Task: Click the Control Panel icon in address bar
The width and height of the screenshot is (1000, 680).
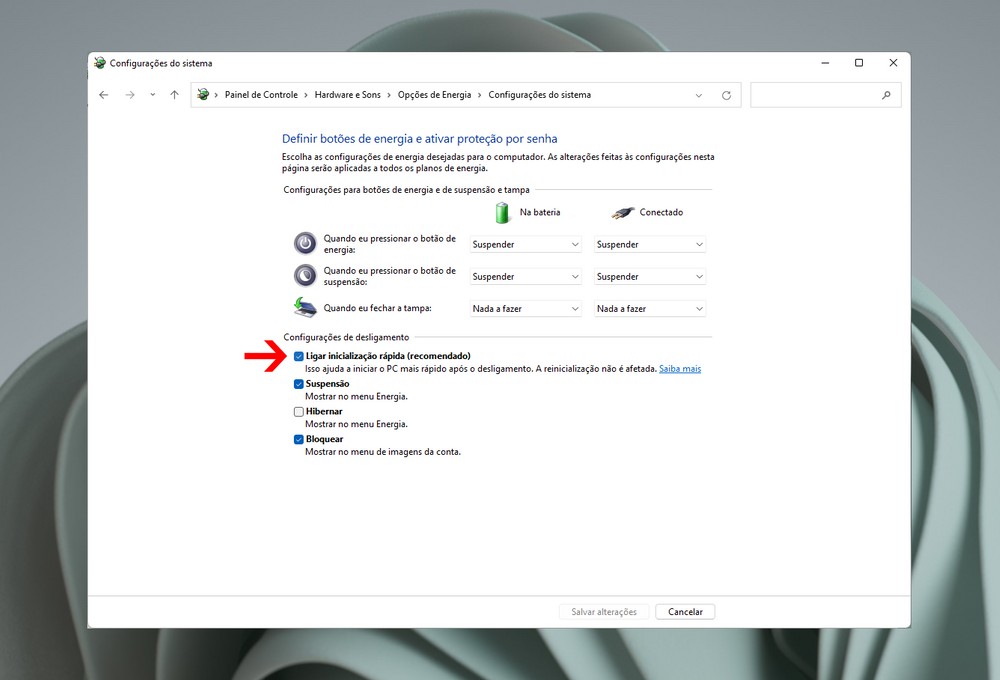Action: click(x=204, y=95)
